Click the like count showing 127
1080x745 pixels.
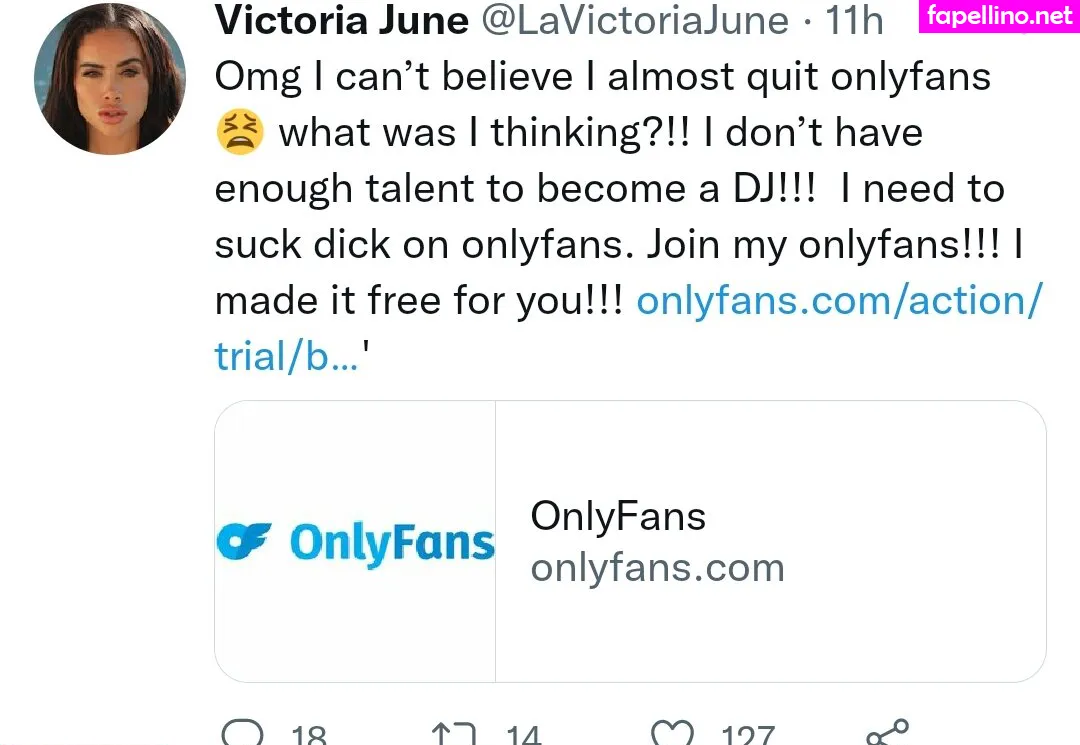(747, 737)
